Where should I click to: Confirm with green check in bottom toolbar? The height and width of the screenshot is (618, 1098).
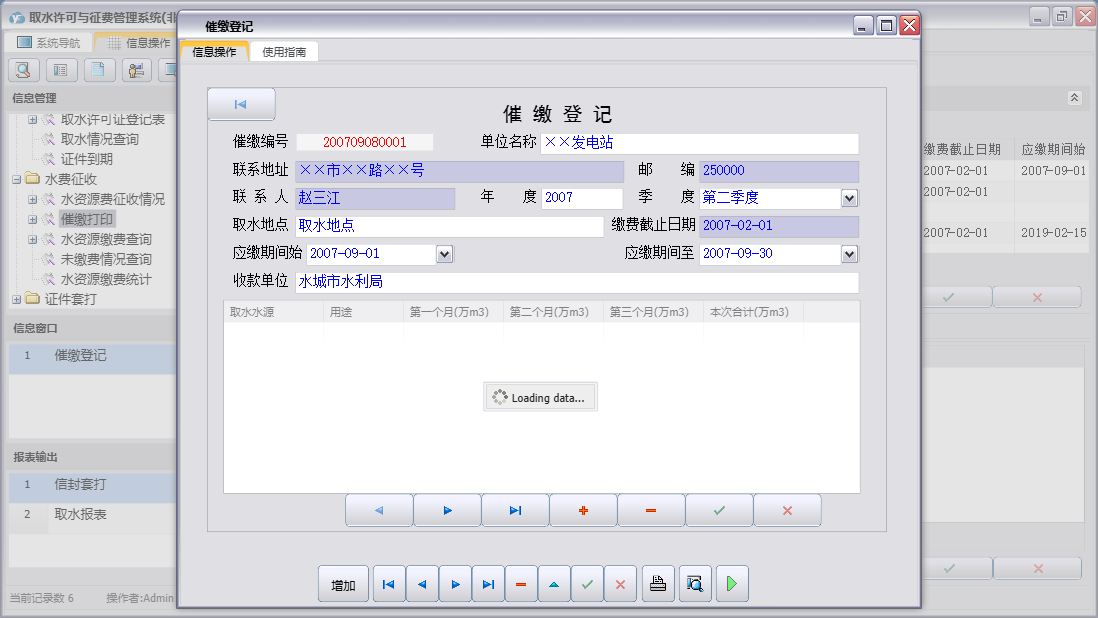click(587, 584)
